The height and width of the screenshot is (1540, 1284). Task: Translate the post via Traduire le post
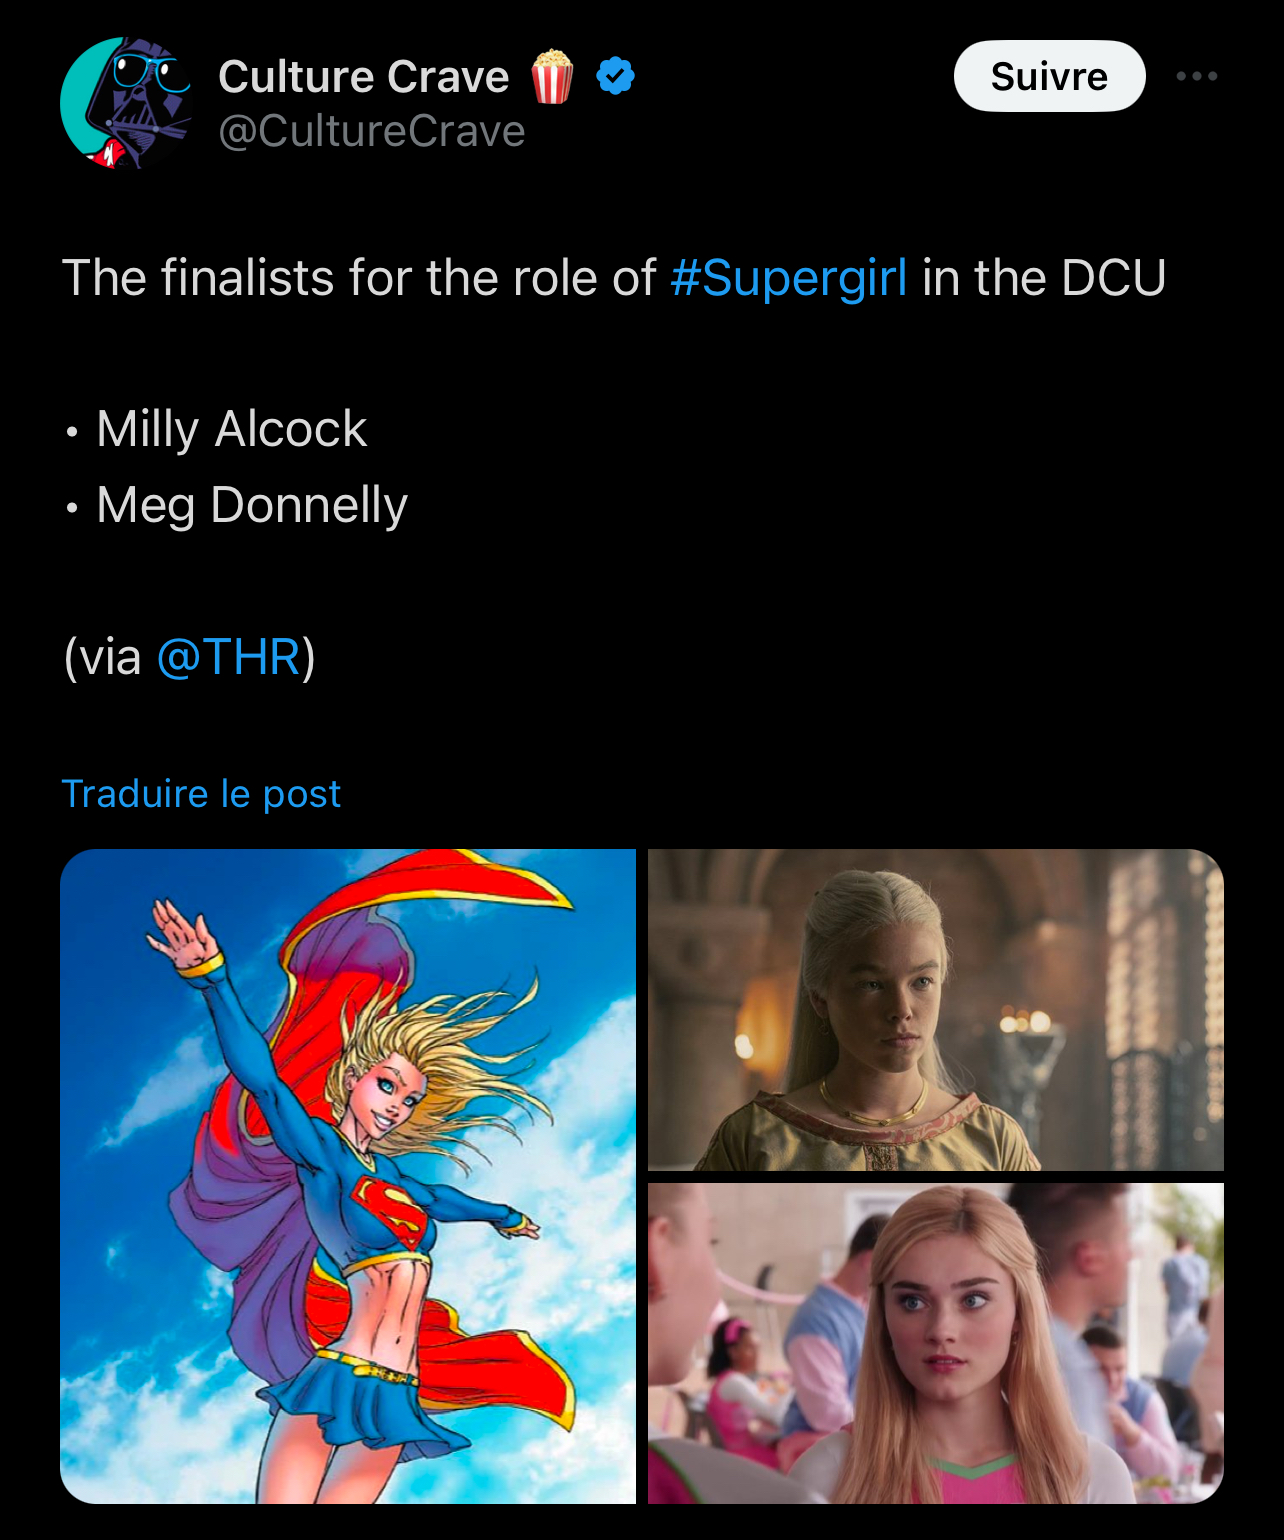201,793
